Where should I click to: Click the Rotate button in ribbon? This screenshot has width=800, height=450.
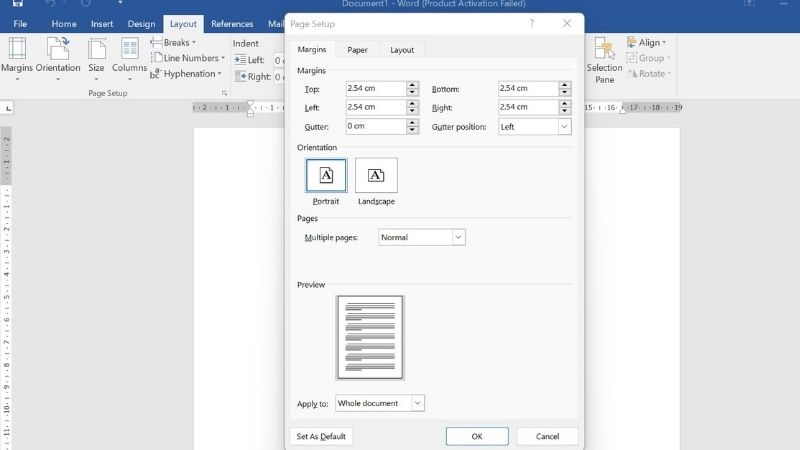click(x=648, y=73)
